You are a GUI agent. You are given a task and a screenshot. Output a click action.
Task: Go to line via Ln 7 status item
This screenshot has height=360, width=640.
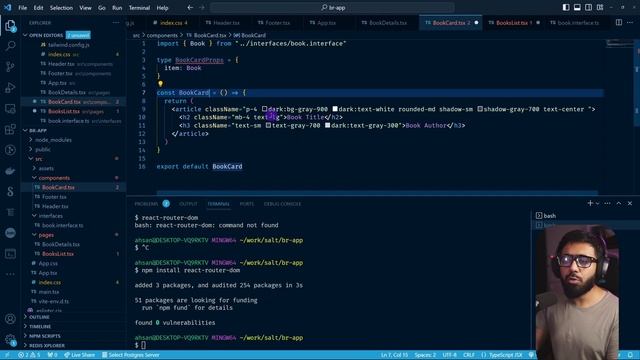pyautogui.click(x=394, y=355)
